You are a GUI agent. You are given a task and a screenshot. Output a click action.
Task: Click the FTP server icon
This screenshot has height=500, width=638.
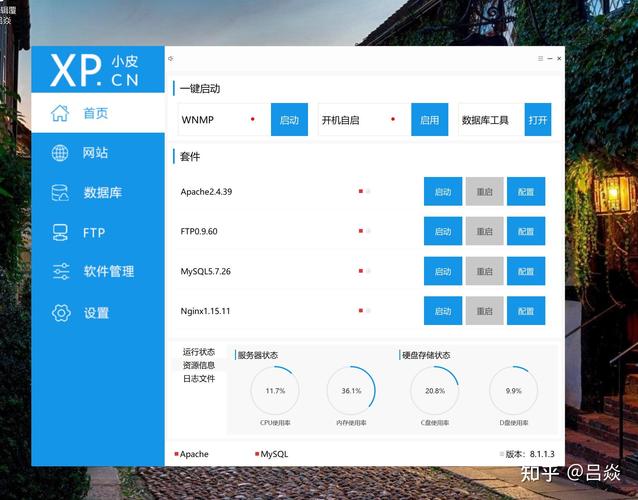(60, 232)
